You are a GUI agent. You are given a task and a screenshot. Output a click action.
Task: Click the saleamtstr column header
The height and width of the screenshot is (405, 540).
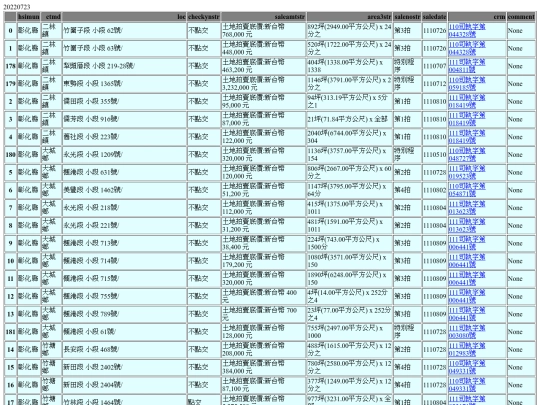263,17
